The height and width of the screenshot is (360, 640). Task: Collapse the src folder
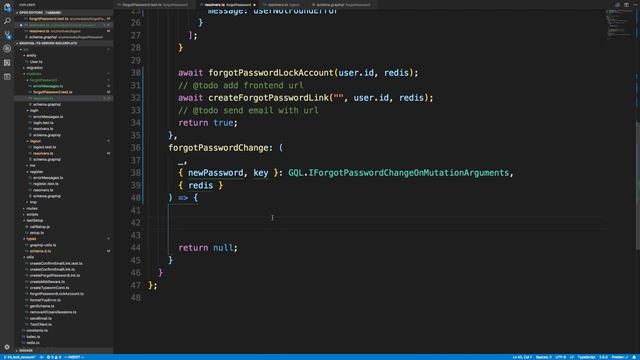click(25, 49)
